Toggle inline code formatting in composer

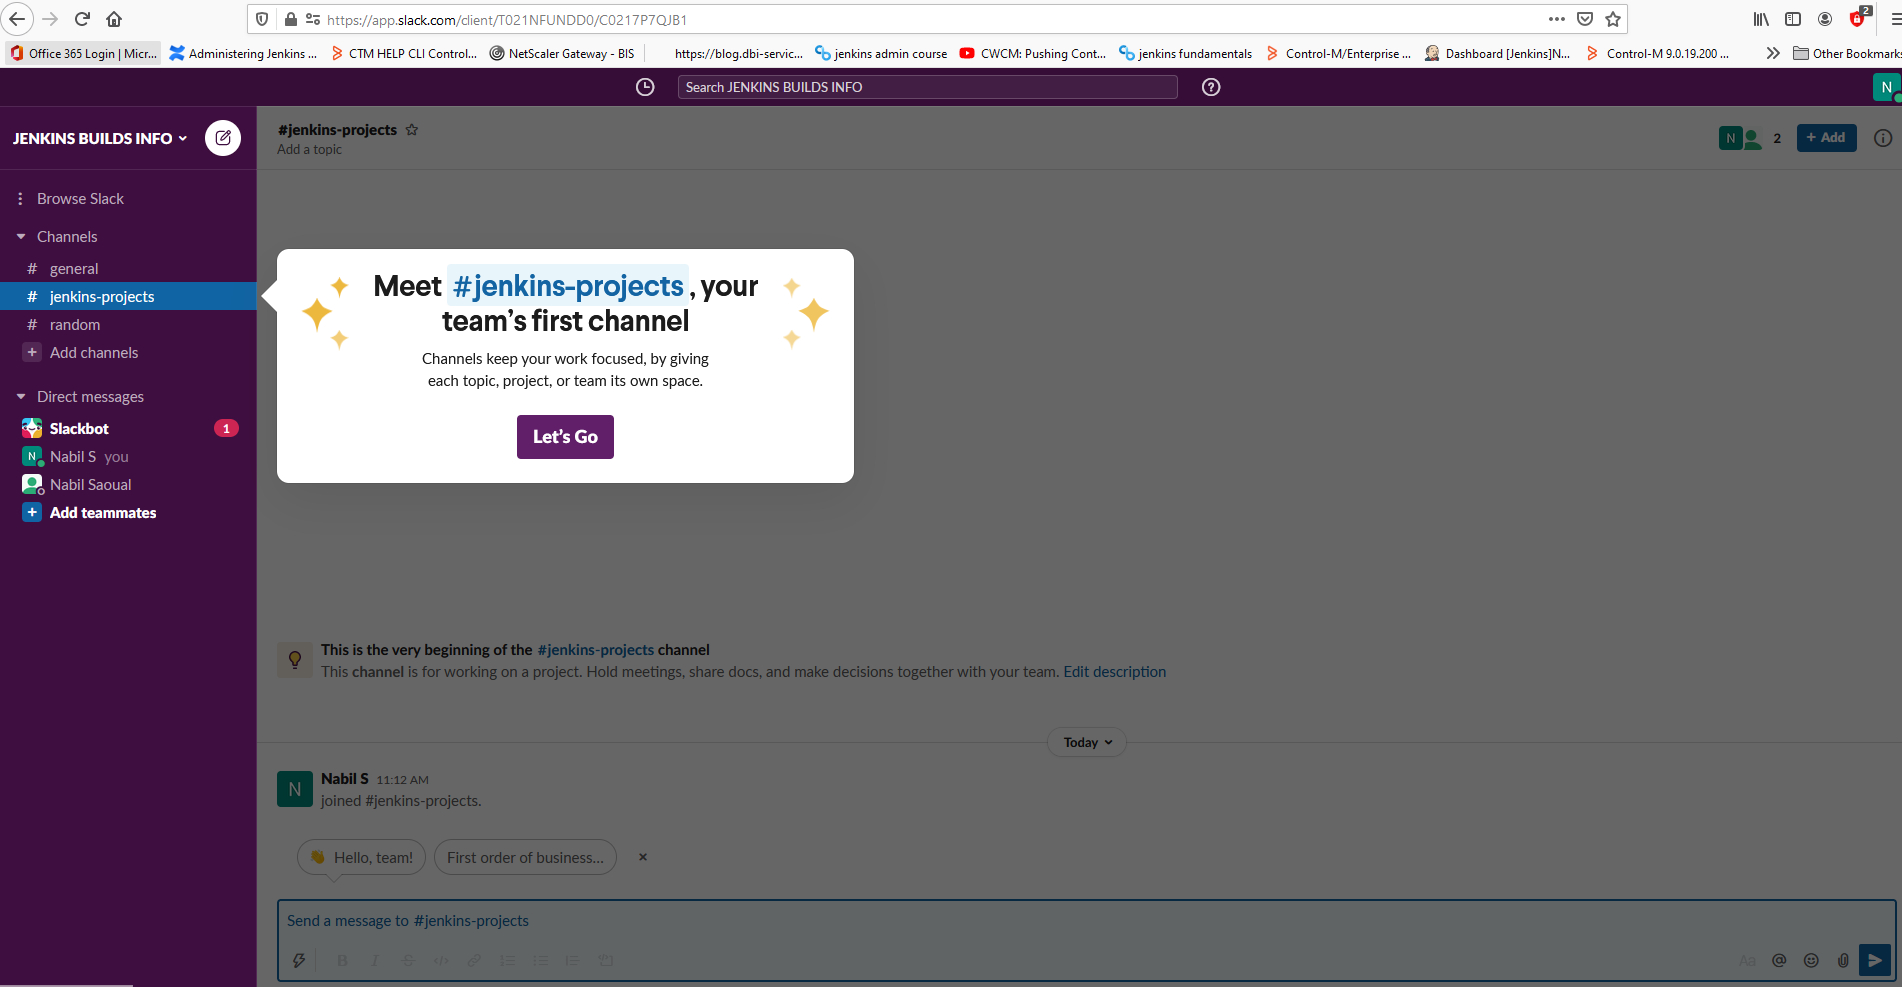441,960
